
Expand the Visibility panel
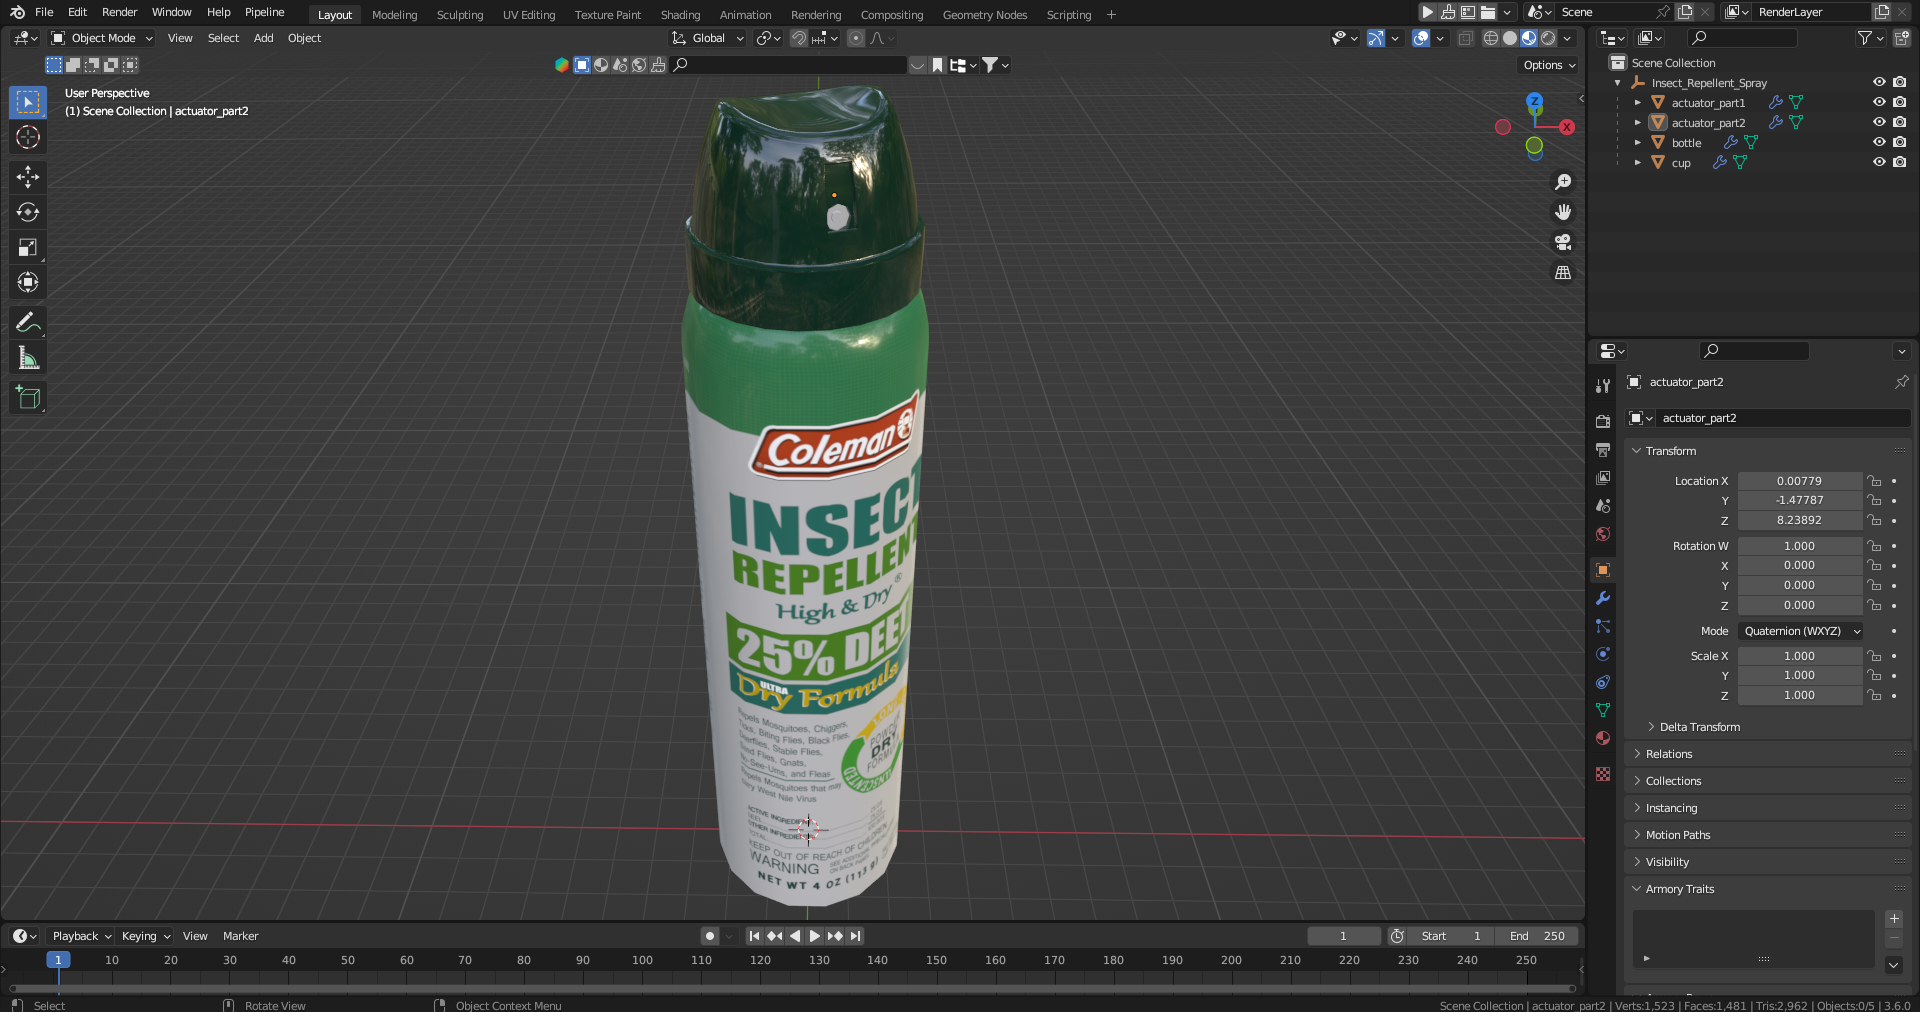click(1667, 862)
